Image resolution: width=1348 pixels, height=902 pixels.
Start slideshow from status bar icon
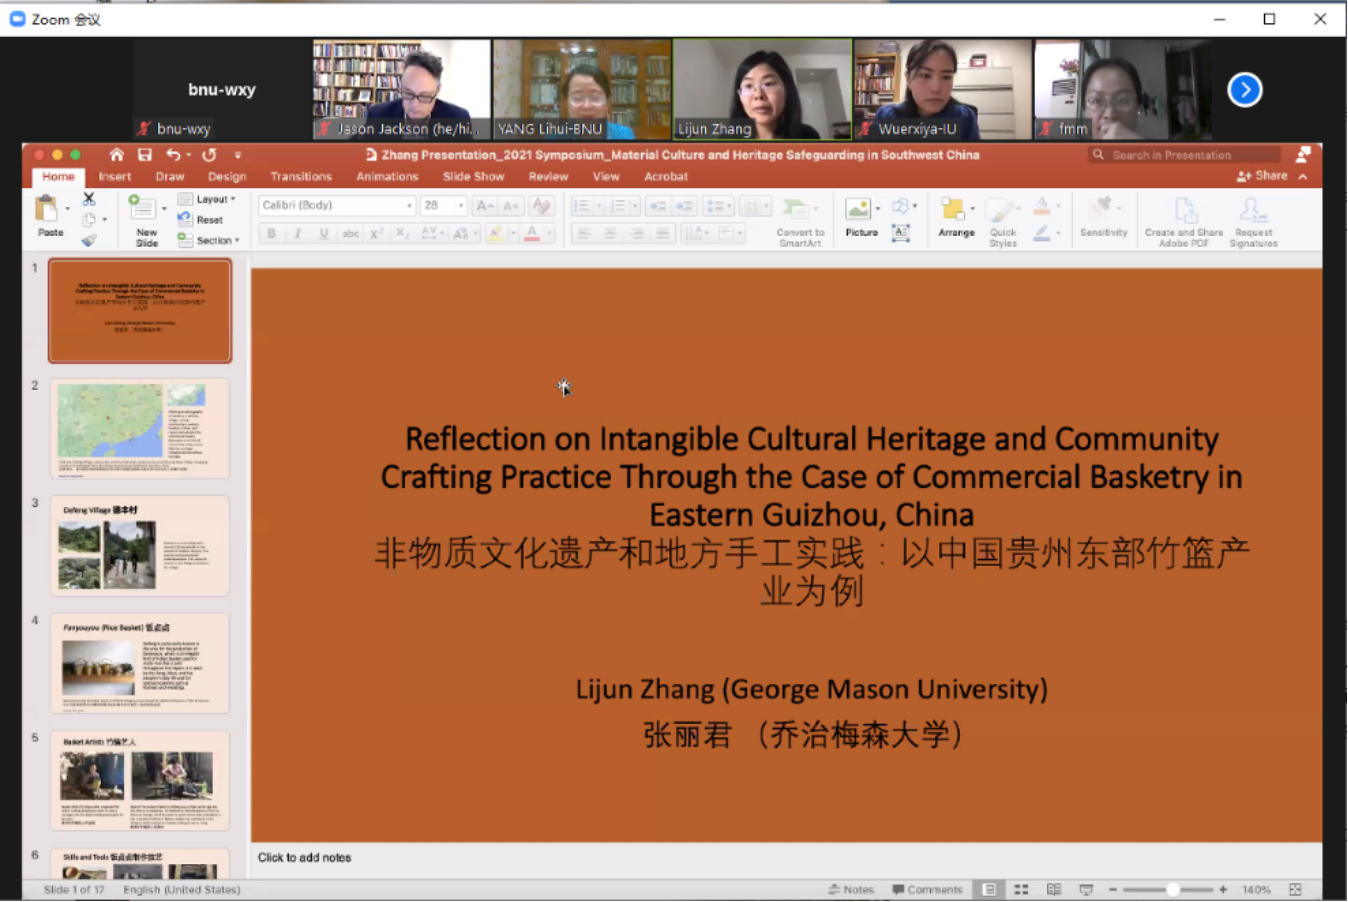coord(1086,889)
